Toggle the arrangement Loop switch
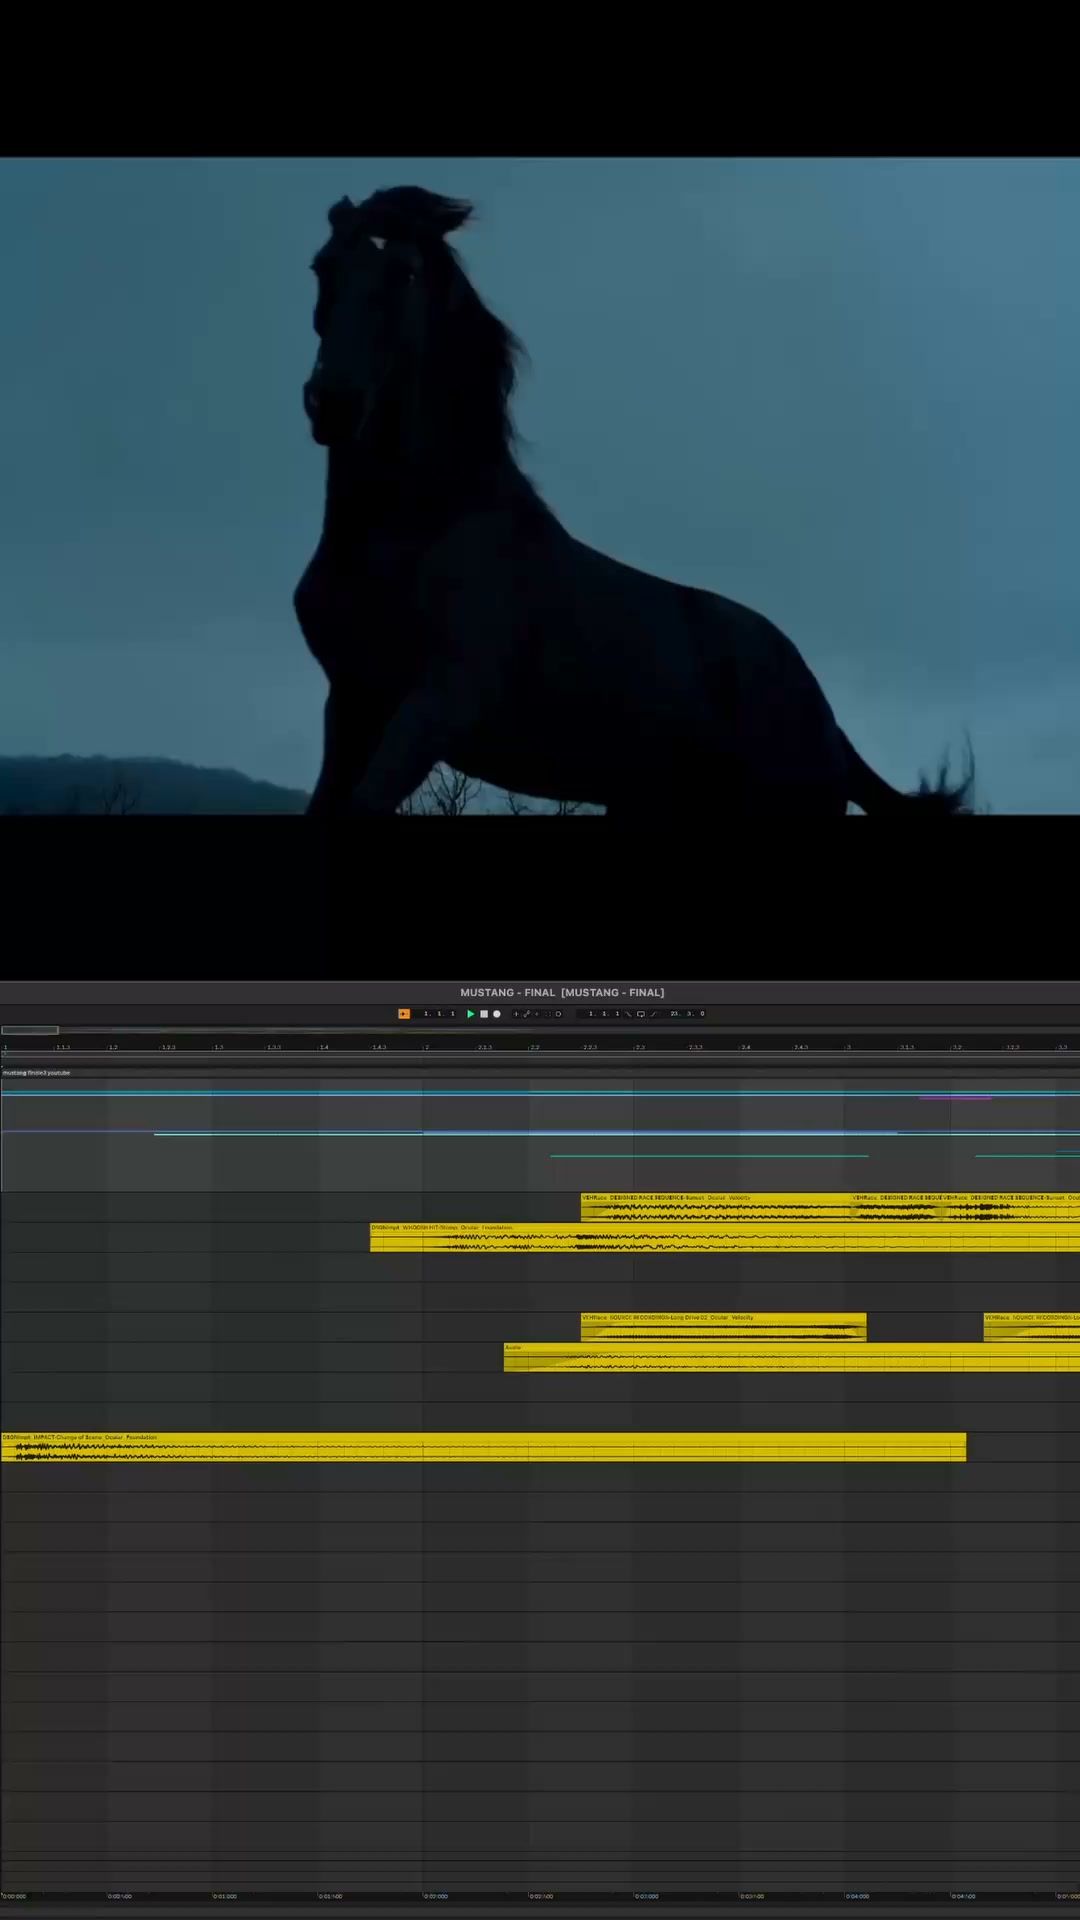 click(641, 1014)
